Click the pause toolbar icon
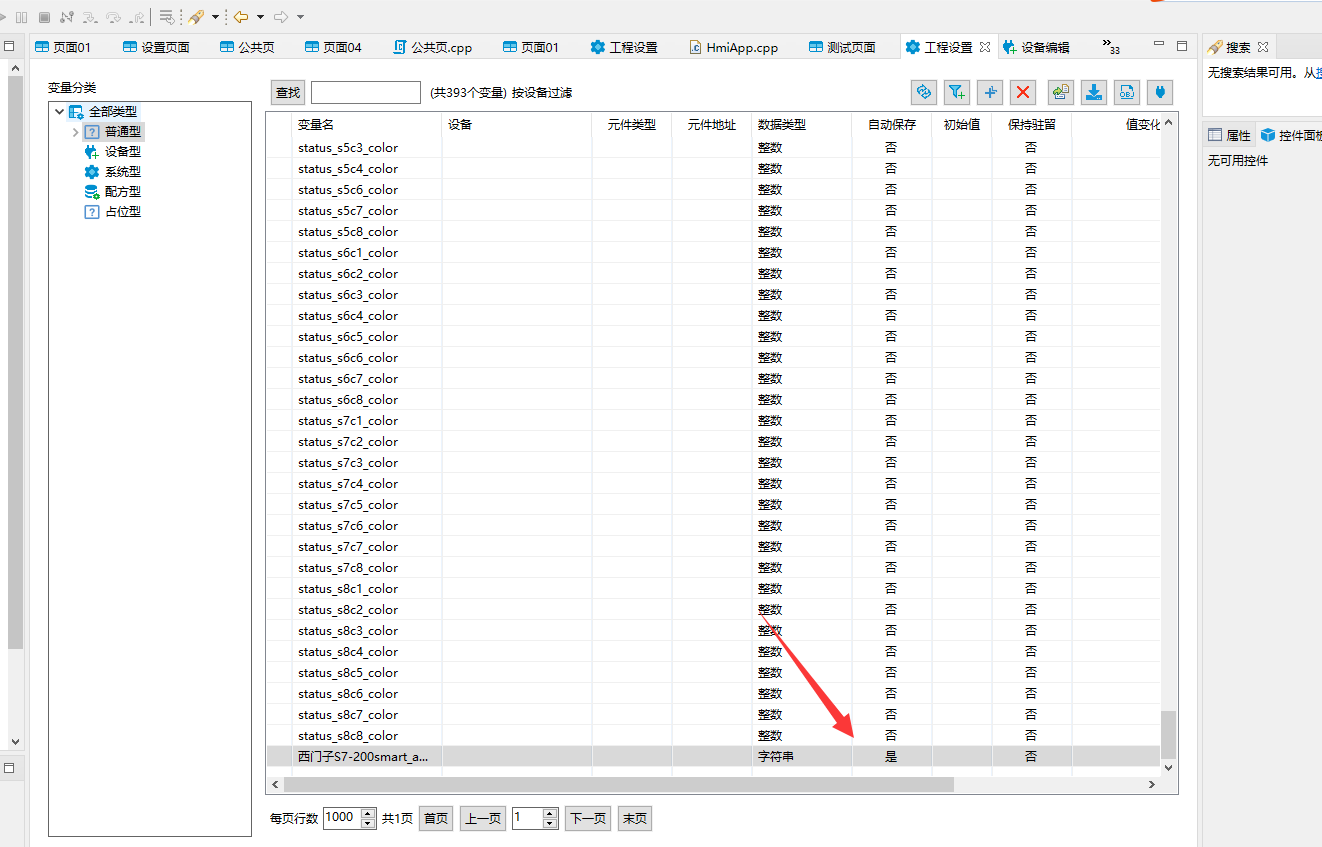Image resolution: width=1322 pixels, height=847 pixels. [x=21, y=17]
